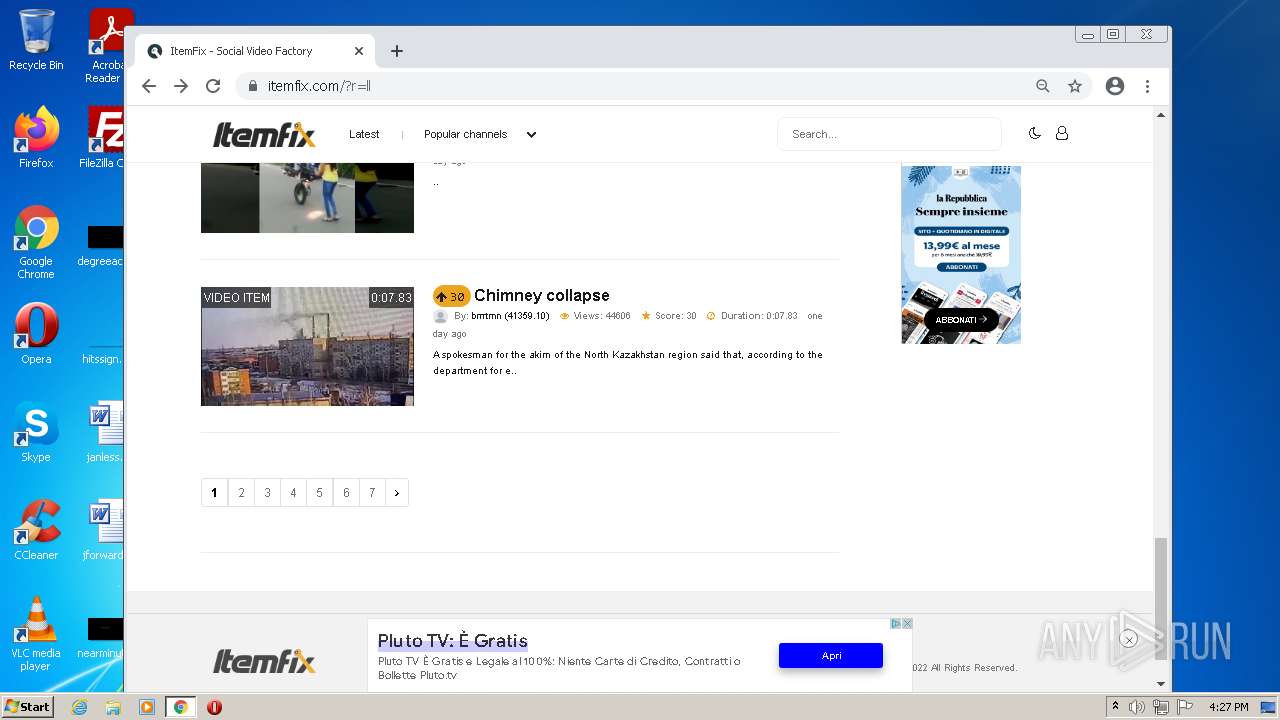Click the Views: 44606 text
This screenshot has width=1280, height=720.
point(602,316)
